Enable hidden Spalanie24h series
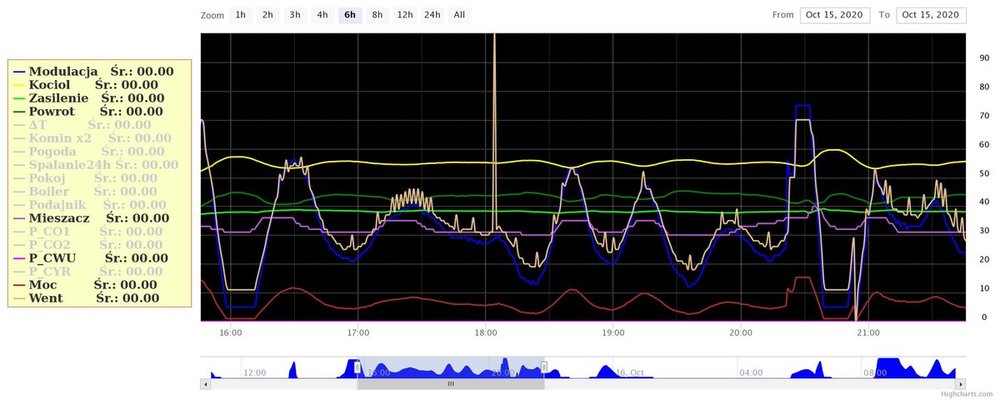This screenshot has height=400, width=1000. tap(96, 165)
